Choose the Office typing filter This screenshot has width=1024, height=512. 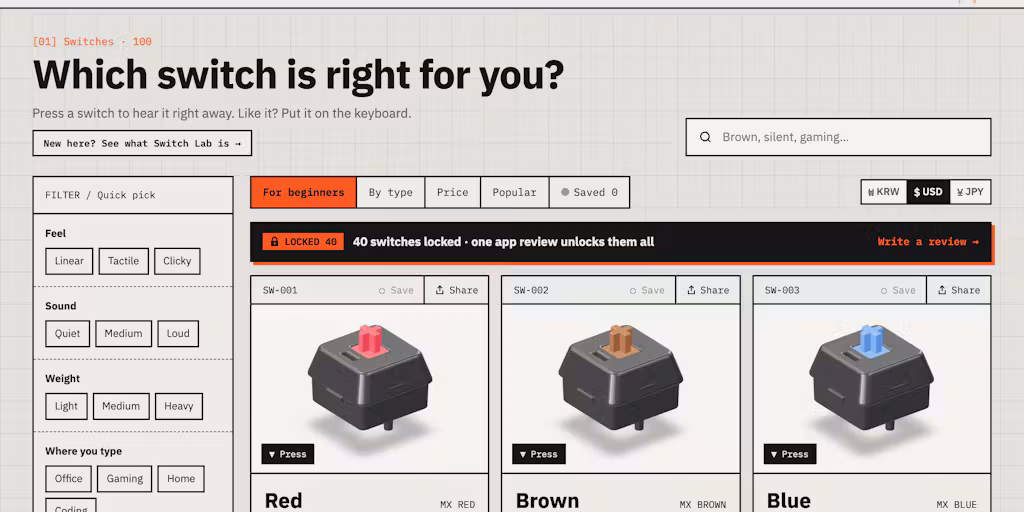69,479
